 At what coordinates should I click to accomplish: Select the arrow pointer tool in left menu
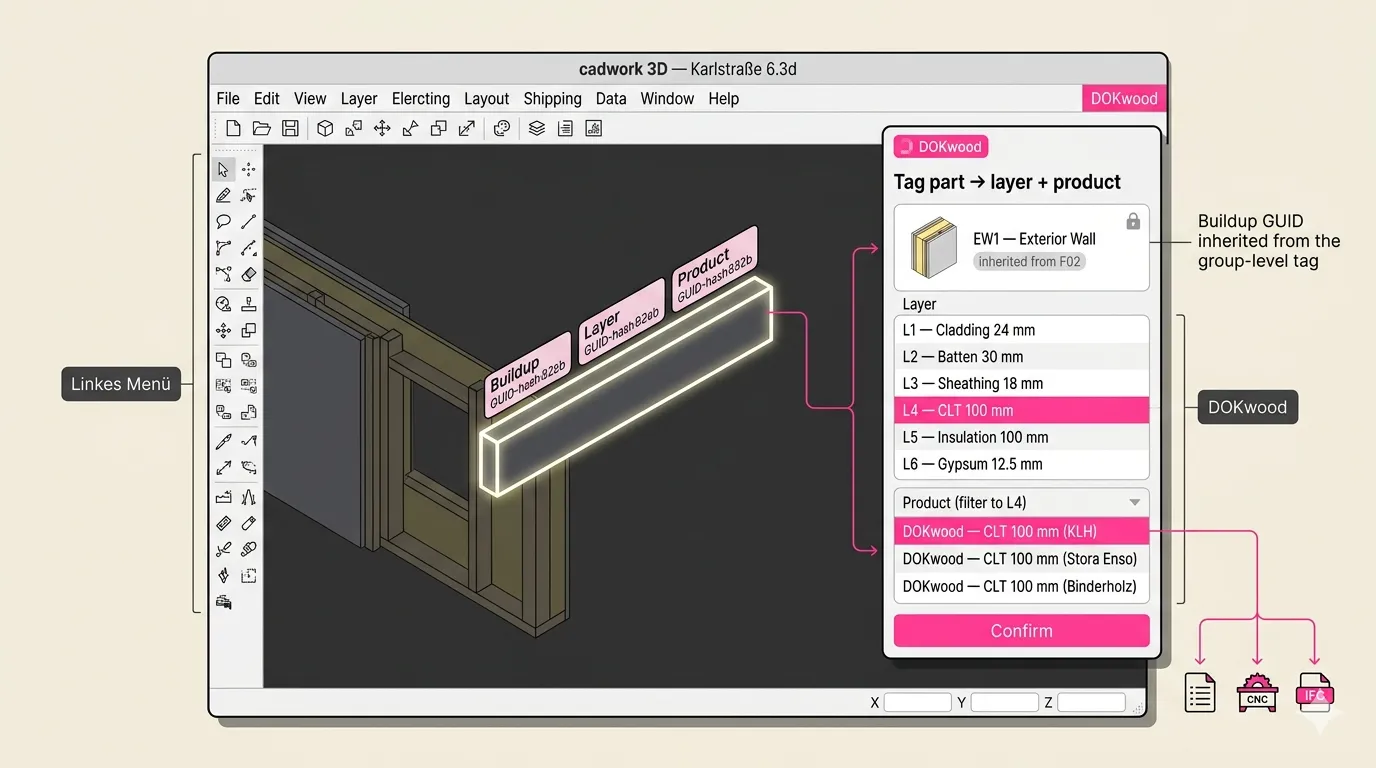pos(223,170)
